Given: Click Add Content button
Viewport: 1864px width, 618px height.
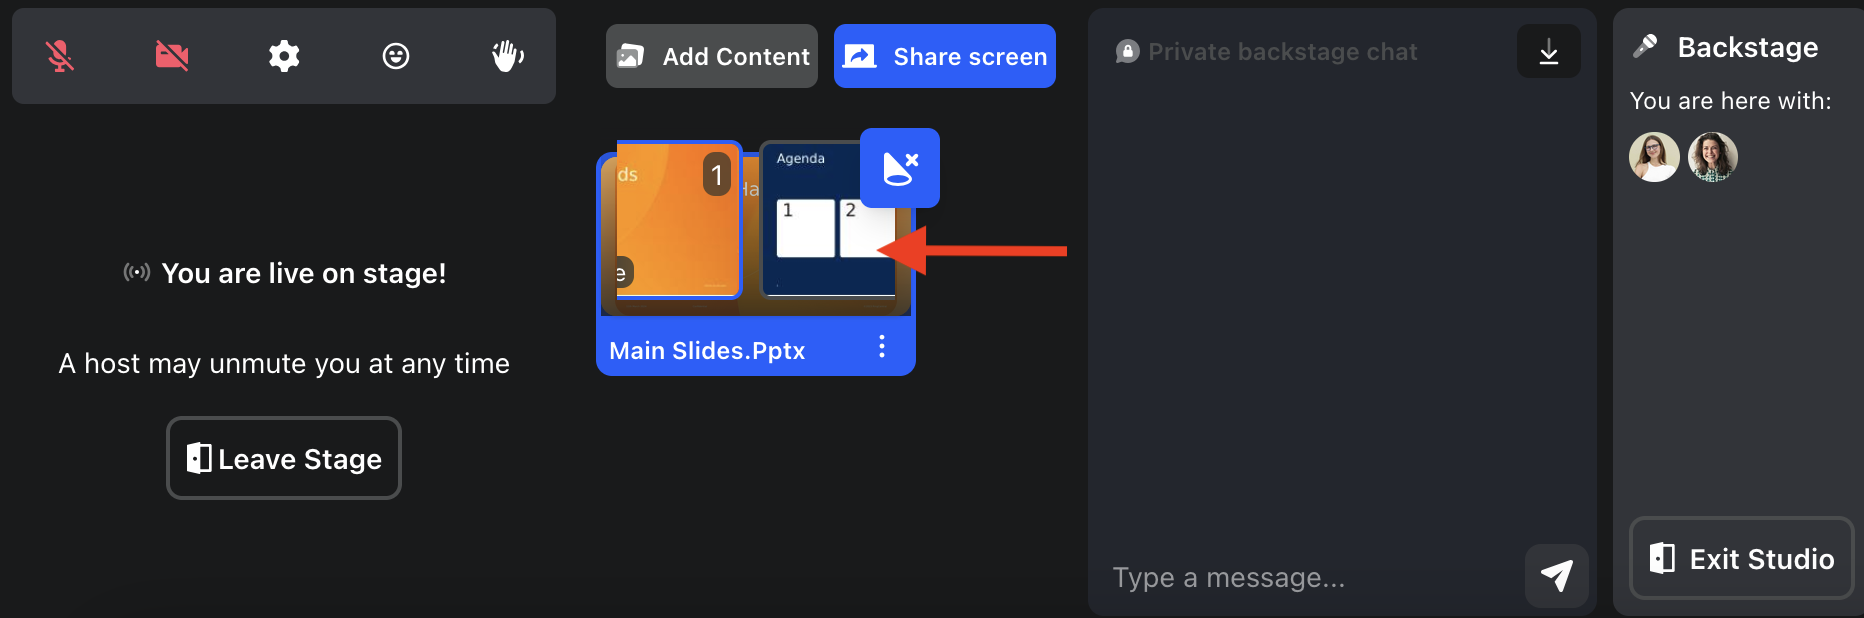Looking at the screenshot, I should [x=712, y=56].
